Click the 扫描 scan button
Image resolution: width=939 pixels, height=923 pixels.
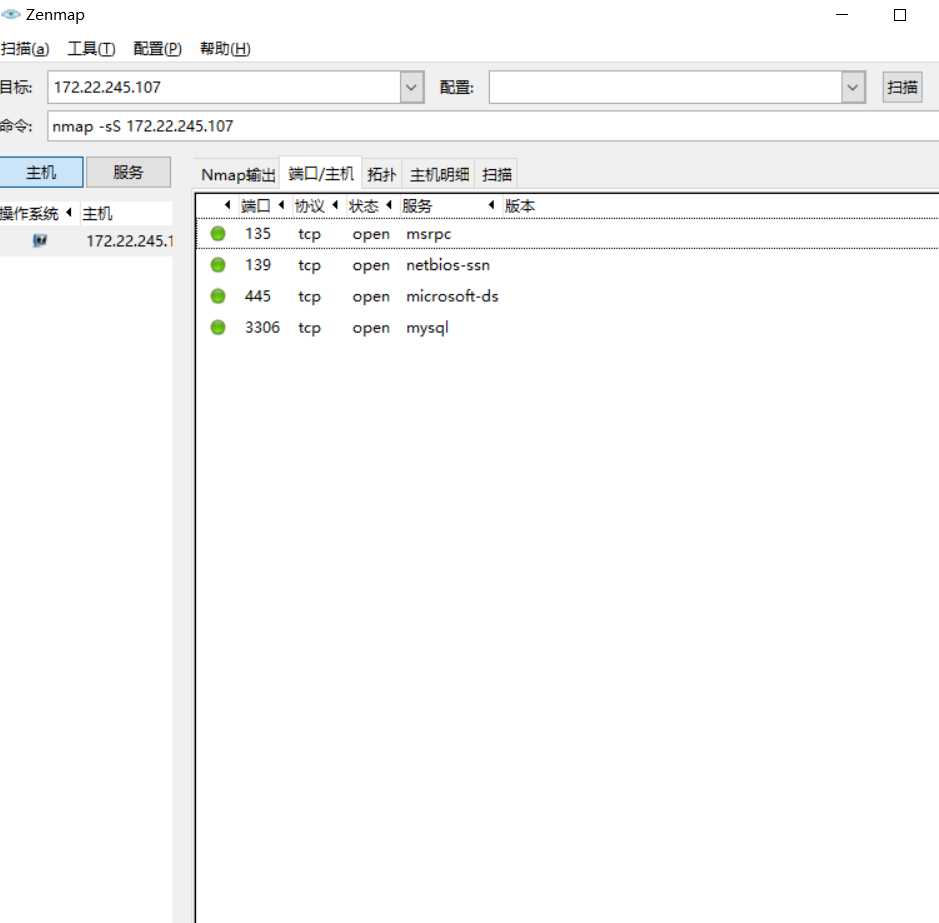coord(902,87)
